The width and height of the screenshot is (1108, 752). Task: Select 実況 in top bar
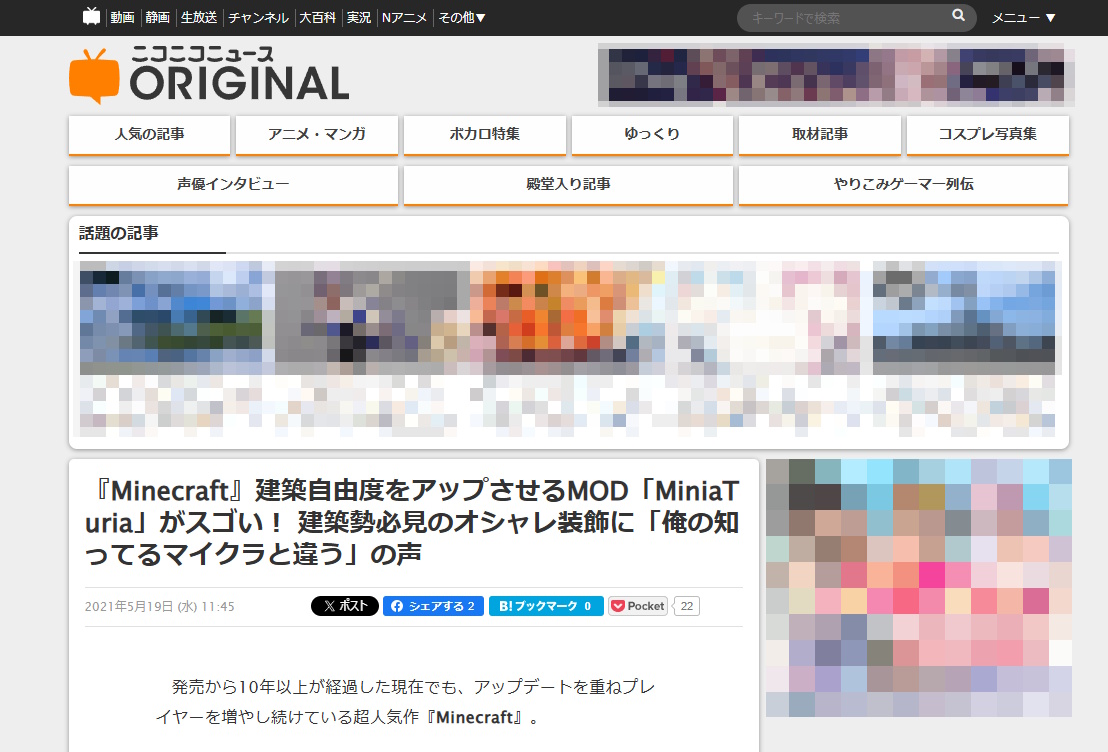click(359, 18)
